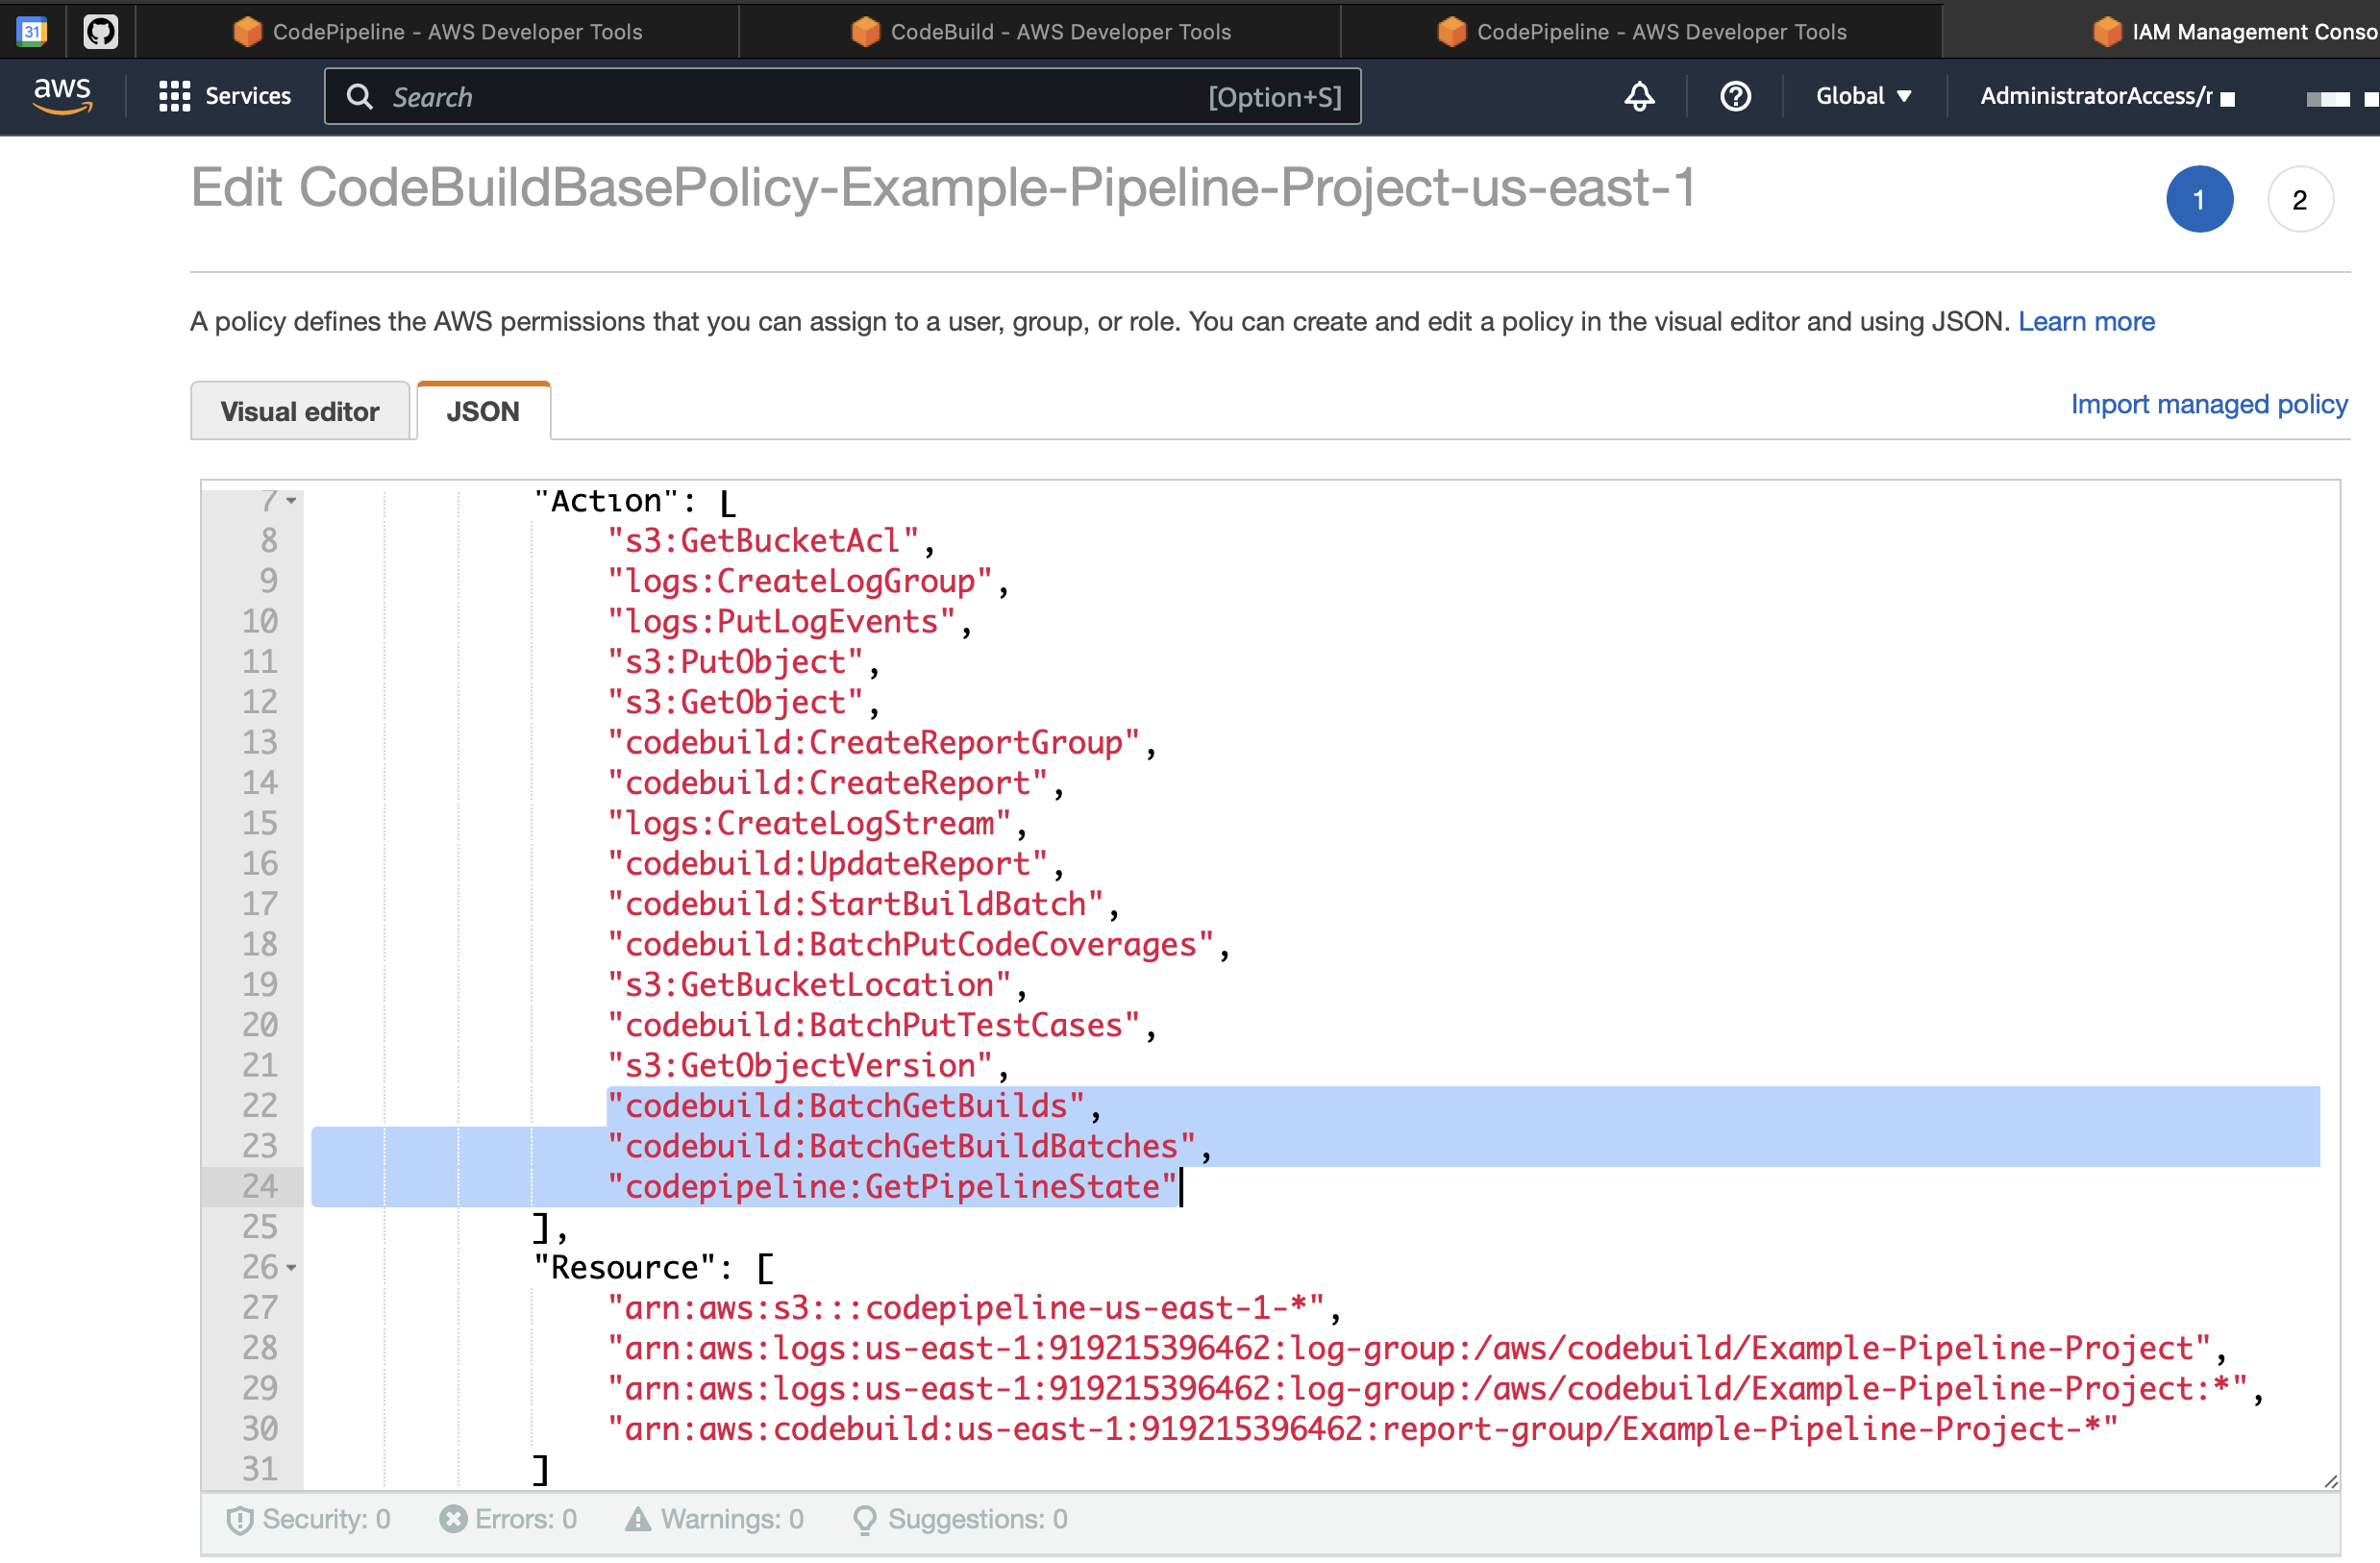
Task: Click the AWS logo home icon
Action: [62, 96]
